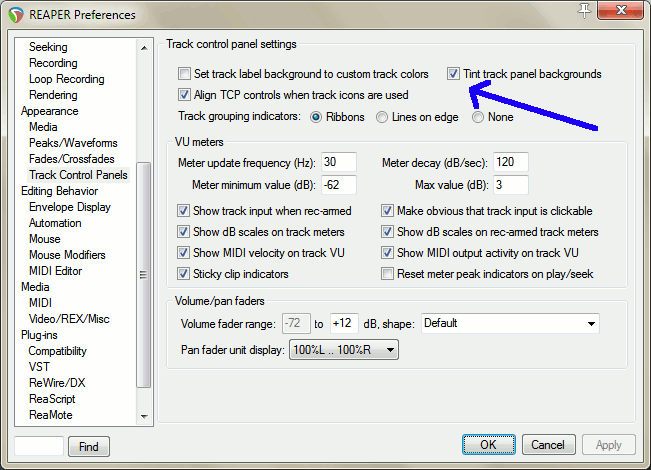Open MIDI under Media category
The width and height of the screenshot is (651, 470).
click(40, 303)
